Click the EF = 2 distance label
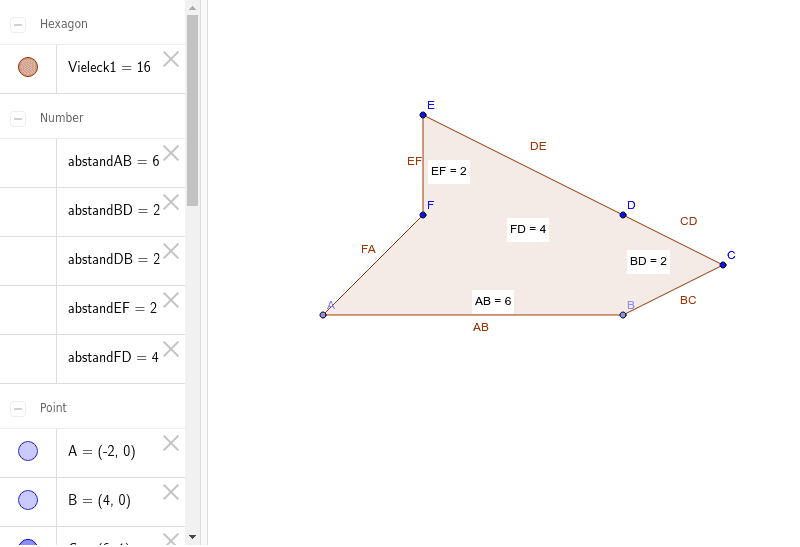 [x=448, y=171]
